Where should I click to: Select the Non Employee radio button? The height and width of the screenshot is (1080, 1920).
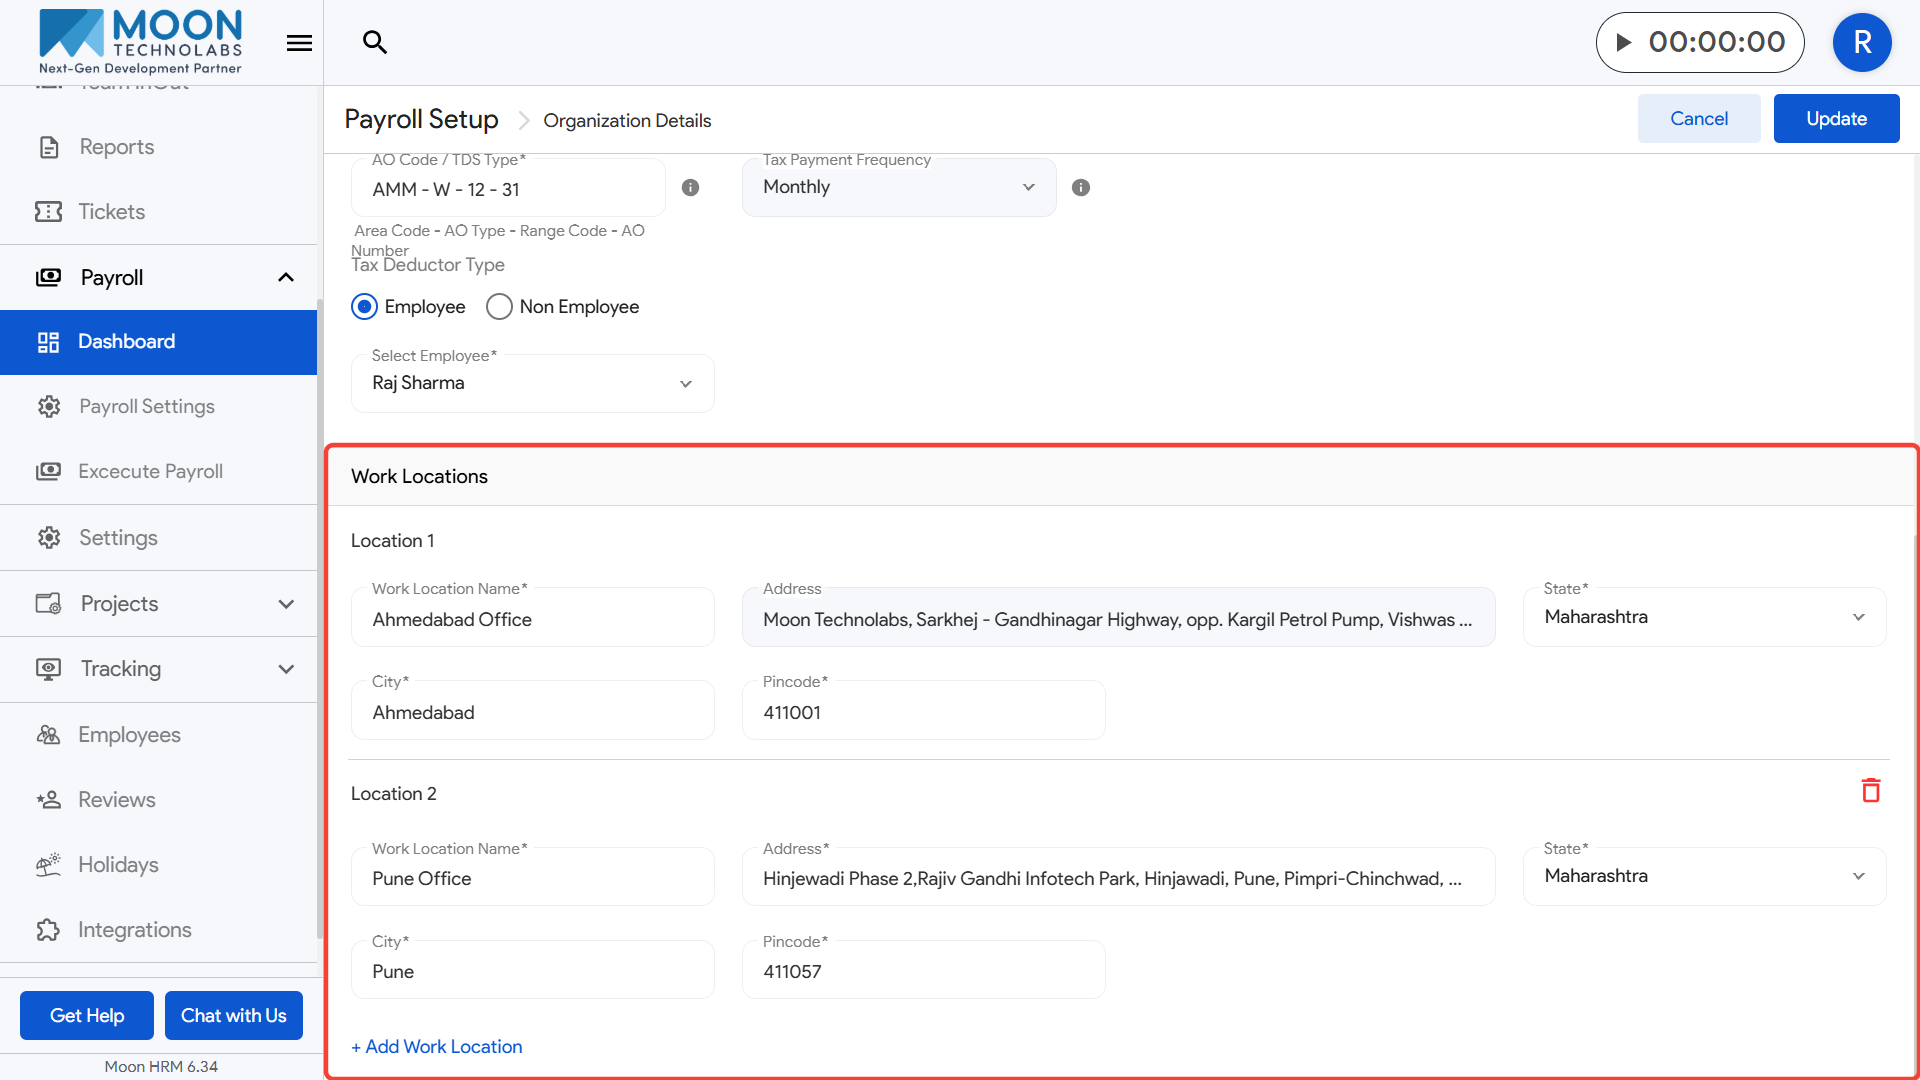tap(499, 307)
